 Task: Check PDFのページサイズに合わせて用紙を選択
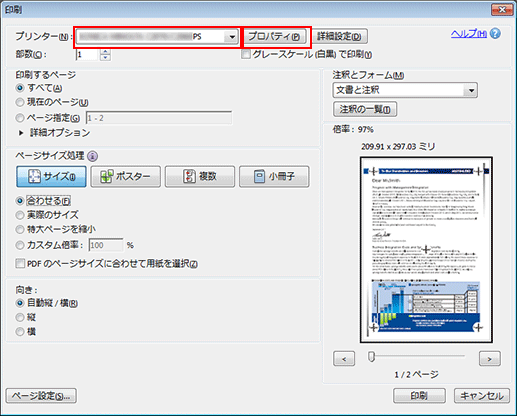(20, 264)
